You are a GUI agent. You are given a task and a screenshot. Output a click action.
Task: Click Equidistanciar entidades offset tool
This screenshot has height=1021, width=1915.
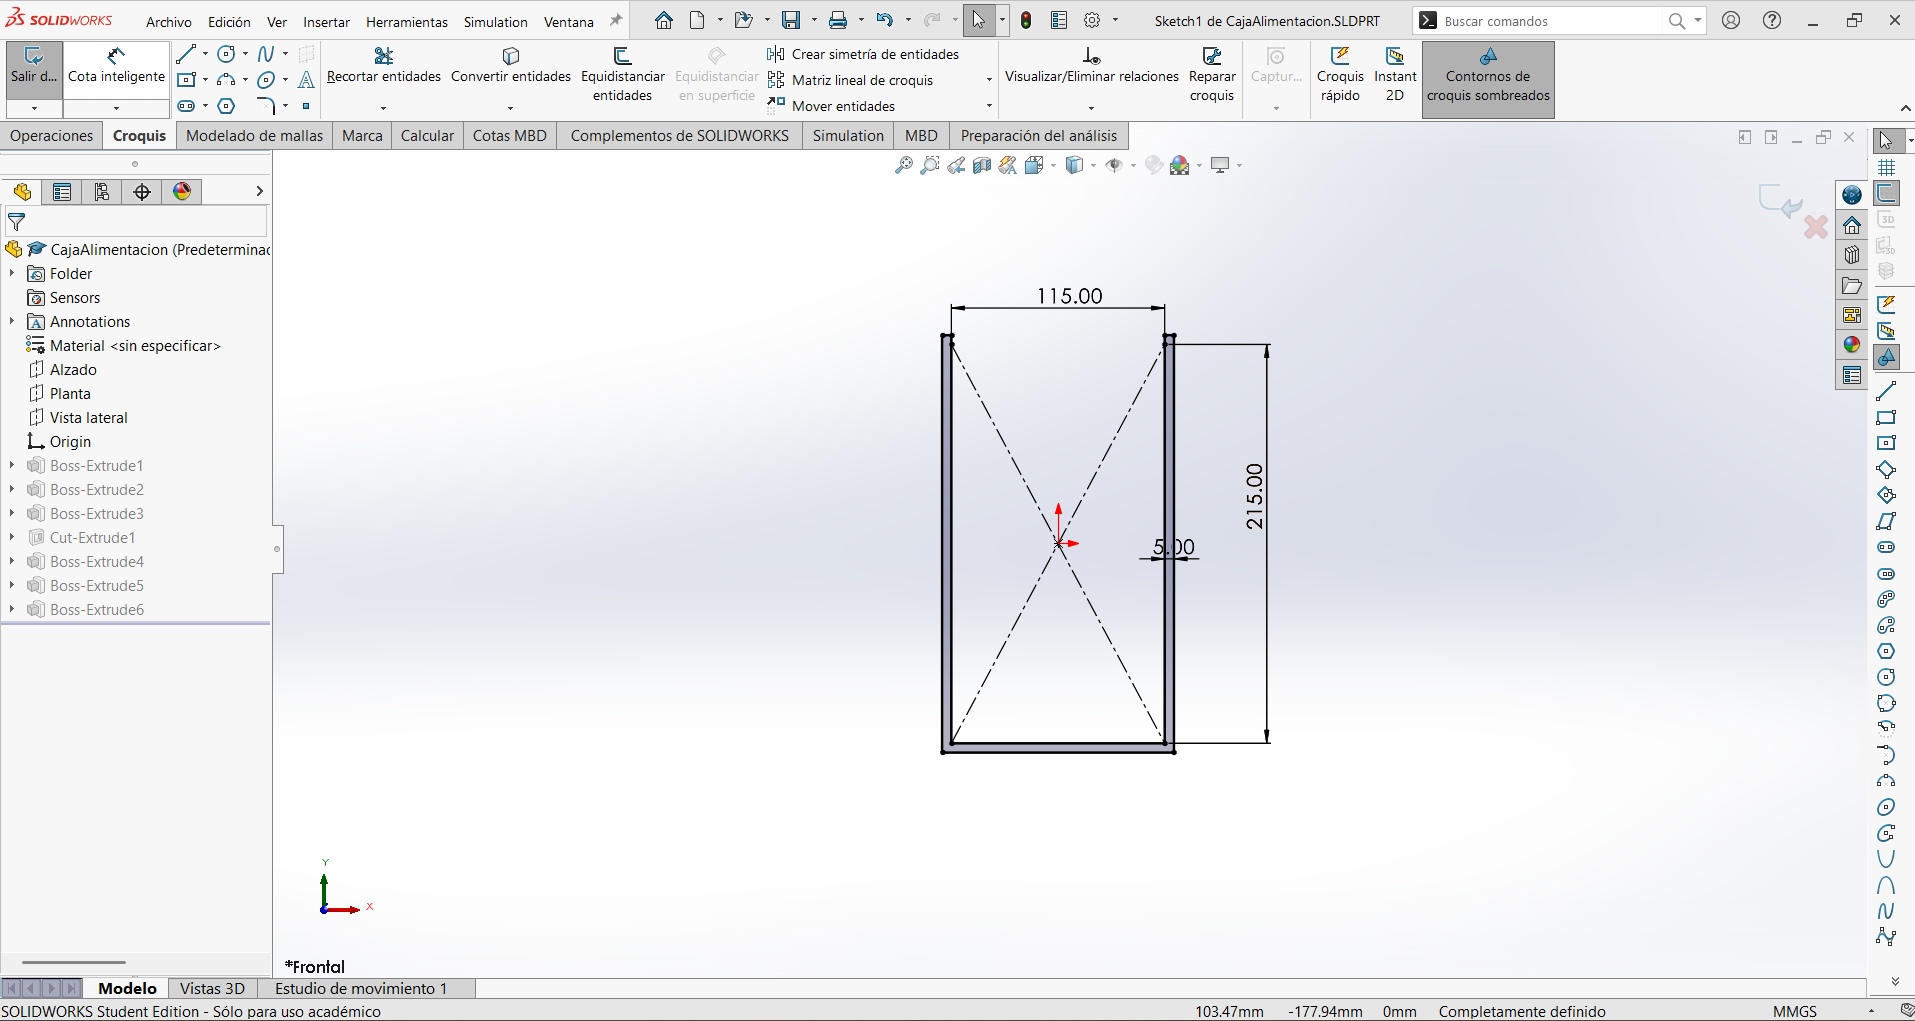coord(622,75)
